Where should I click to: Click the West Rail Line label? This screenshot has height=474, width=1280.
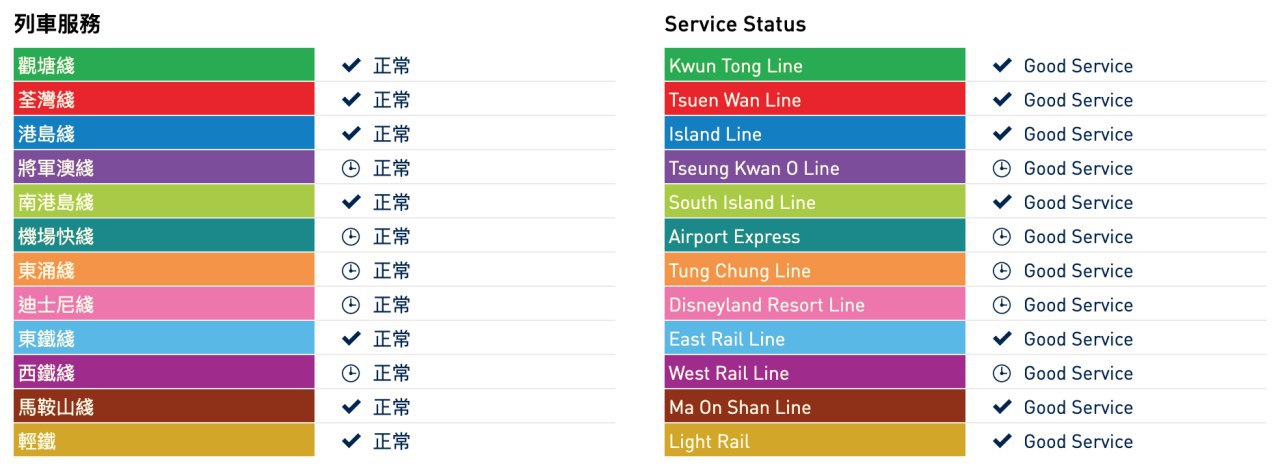(729, 373)
